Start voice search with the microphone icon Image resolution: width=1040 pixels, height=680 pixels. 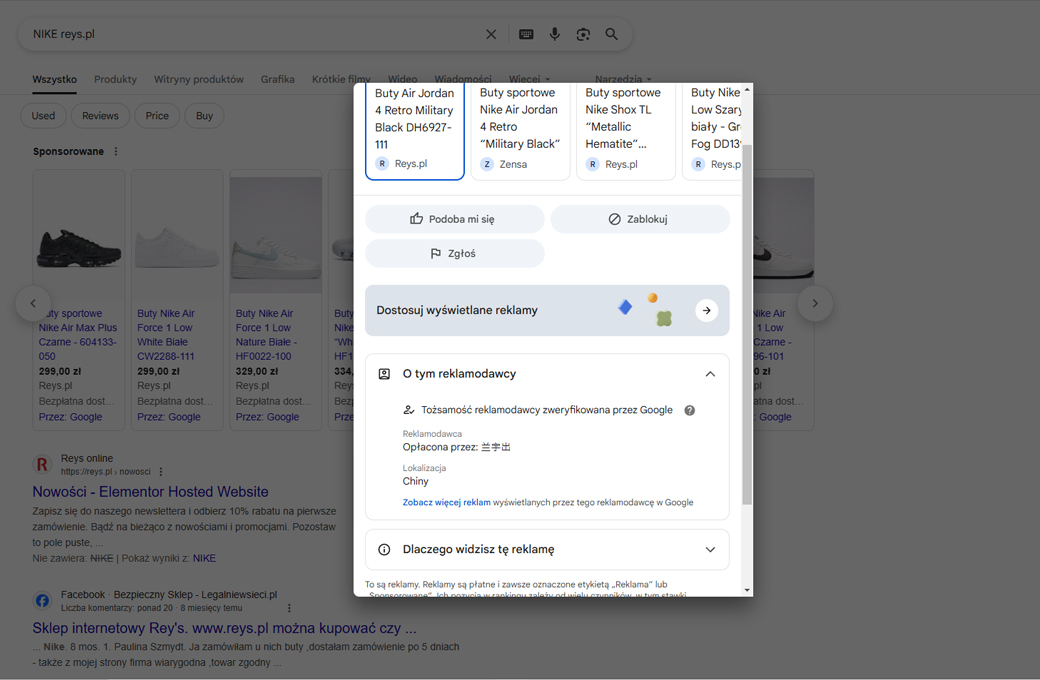click(x=554, y=34)
